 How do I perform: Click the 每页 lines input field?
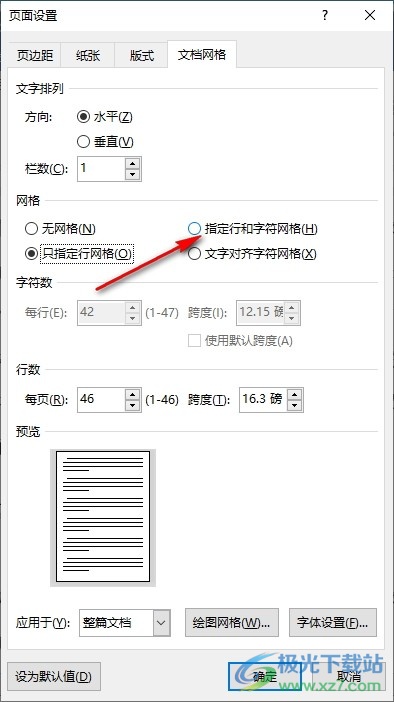101,400
